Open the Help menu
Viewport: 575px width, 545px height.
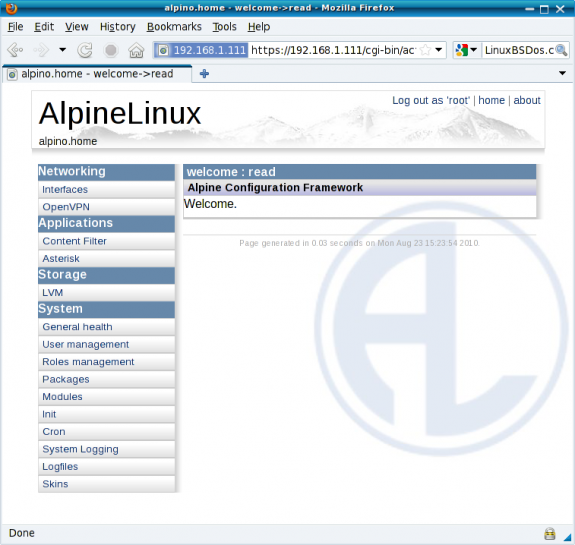pyautogui.click(x=259, y=27)
